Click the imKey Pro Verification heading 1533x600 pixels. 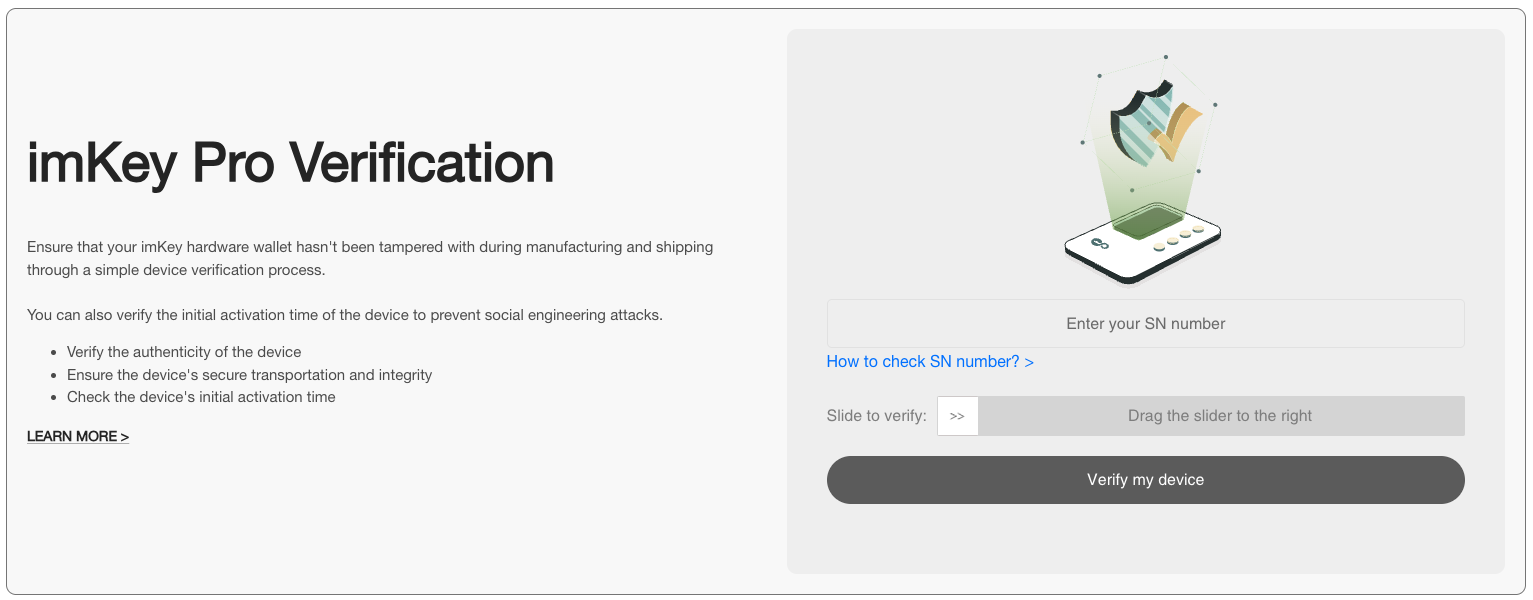pyautogui.click(x=290, y=162)
